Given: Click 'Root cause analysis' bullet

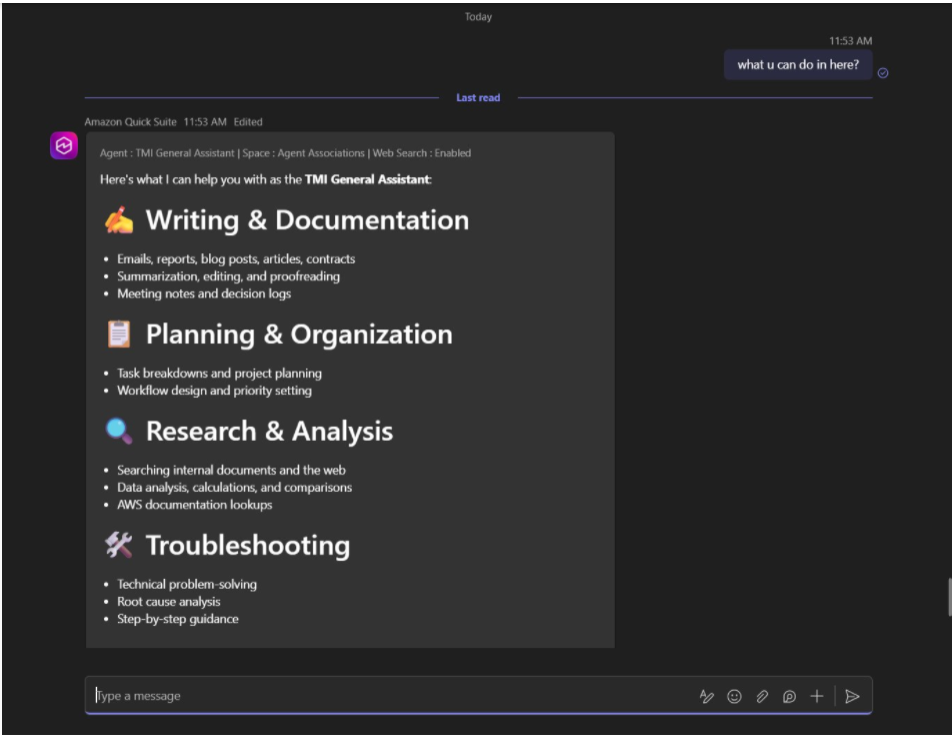Looking at the screenshot, I should click(x=169, y=602).
